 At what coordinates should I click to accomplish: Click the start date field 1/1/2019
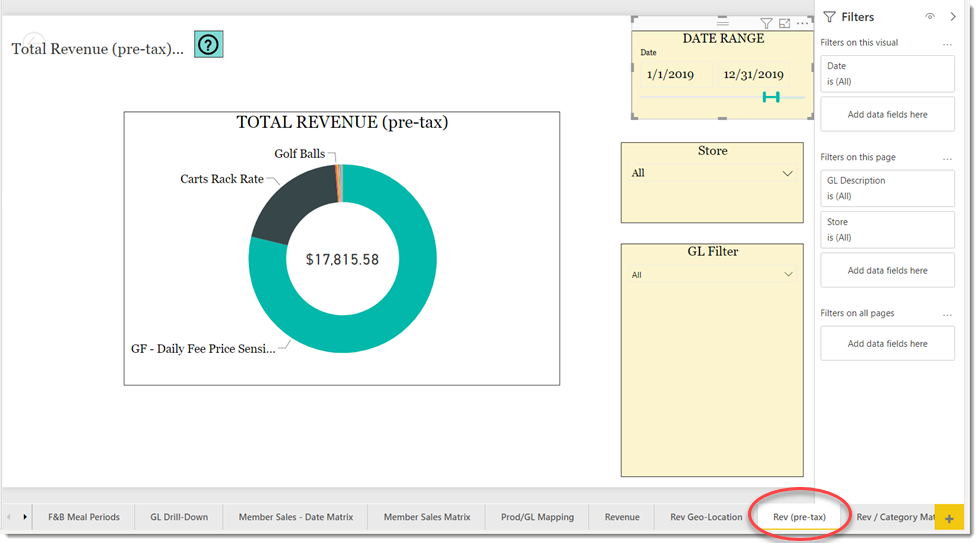(x=676, y=74)
